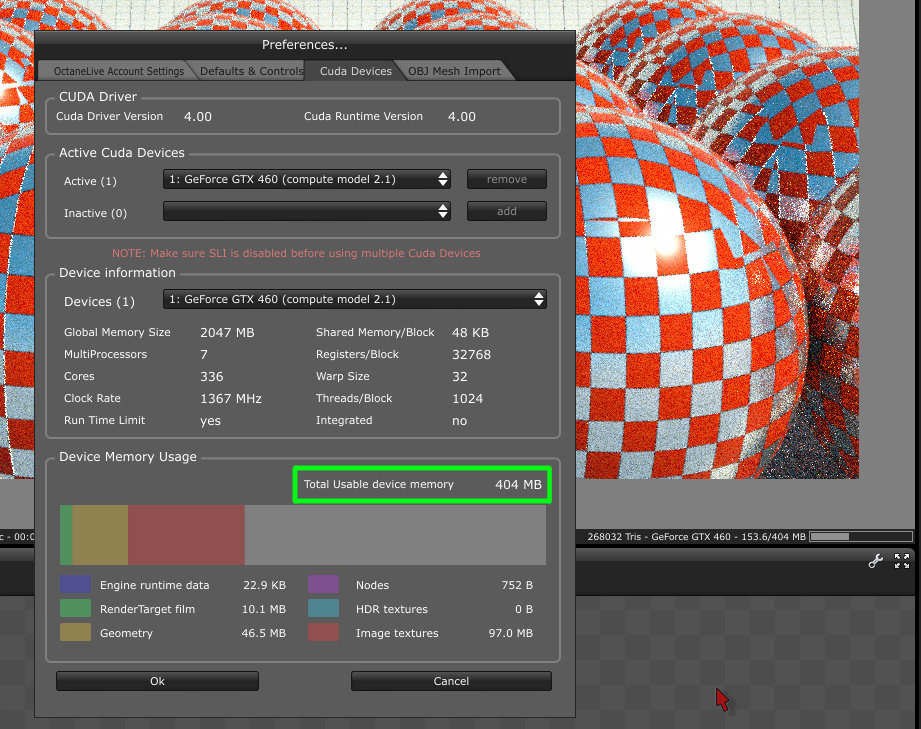Click the 'Preferences...' dialog title
Viewport: 921px width, 729px height.
tap(304, 45)
